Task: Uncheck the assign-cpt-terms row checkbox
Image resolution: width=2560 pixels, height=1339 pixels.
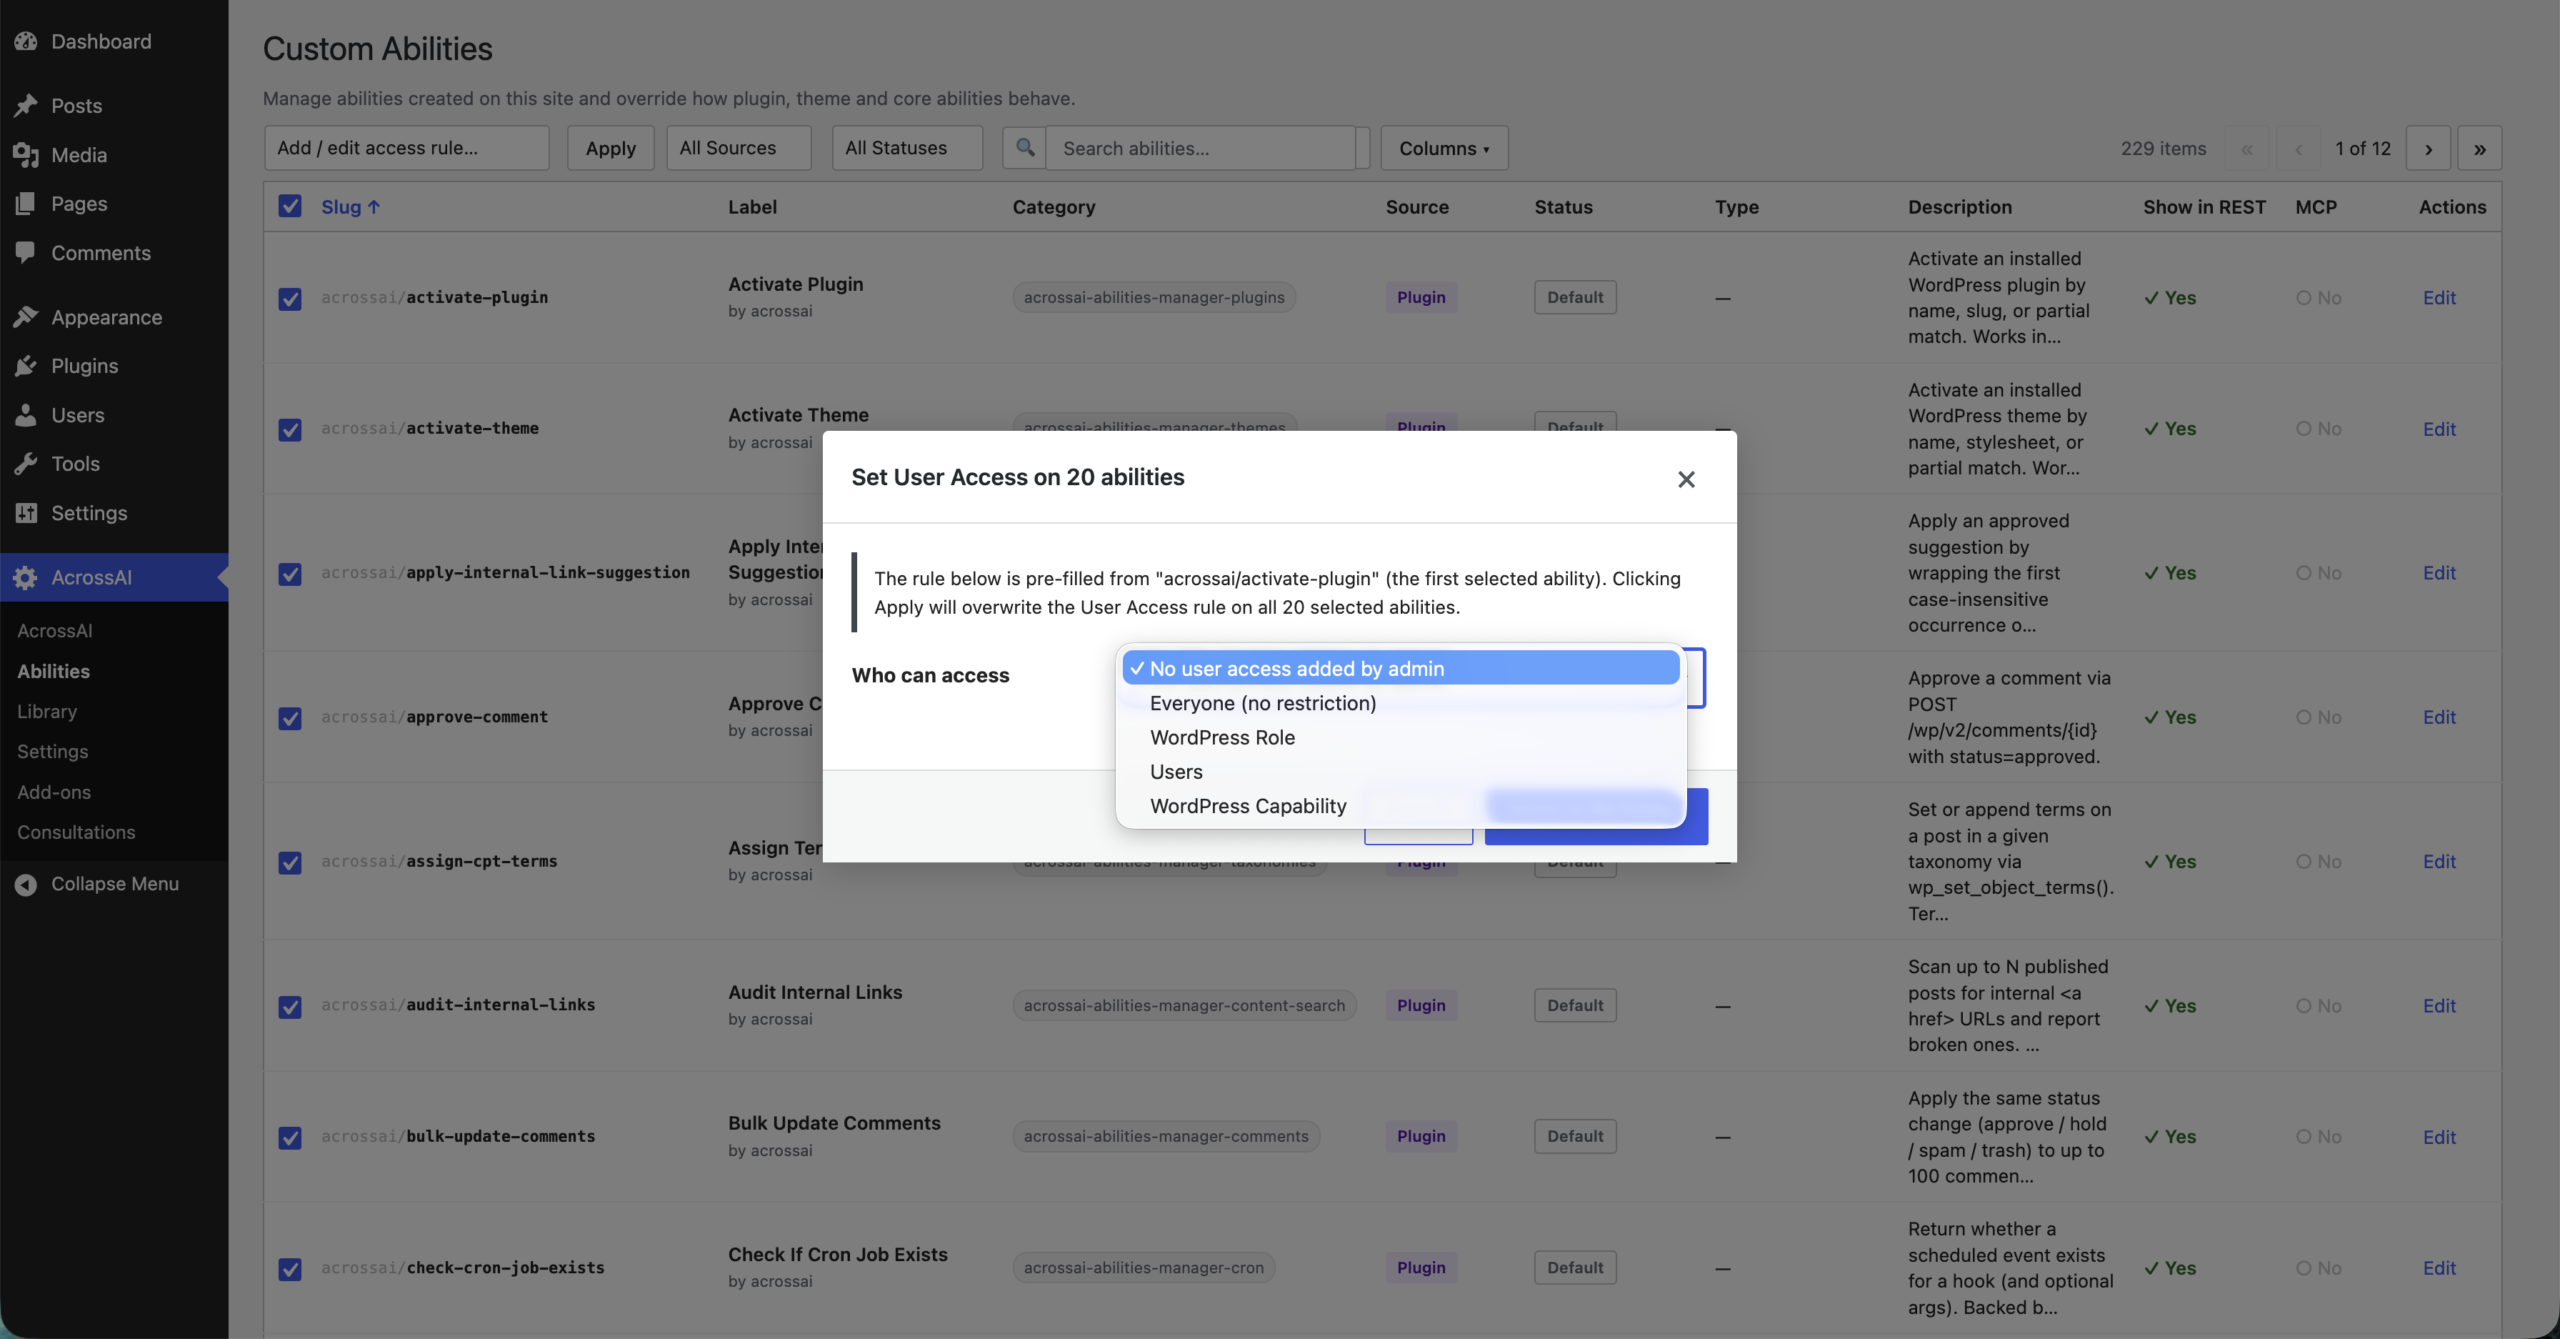Action: 290,861
